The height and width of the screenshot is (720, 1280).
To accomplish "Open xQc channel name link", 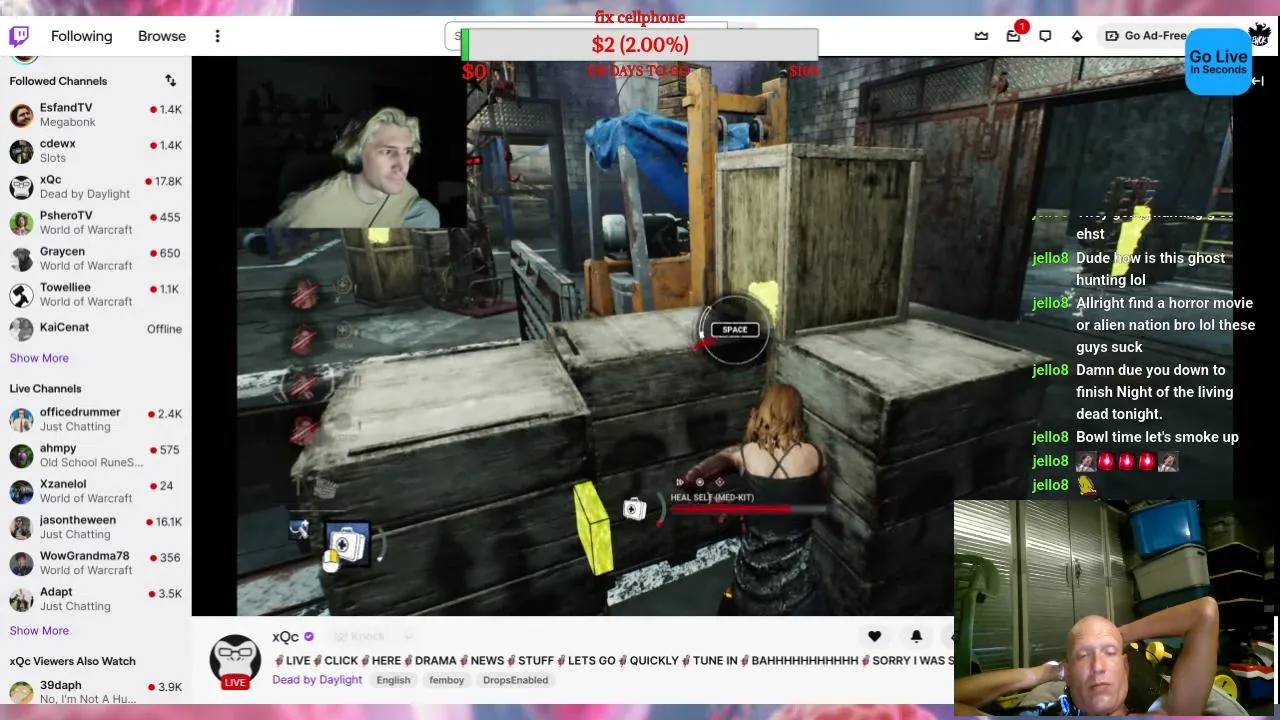I will click(285, 637).
